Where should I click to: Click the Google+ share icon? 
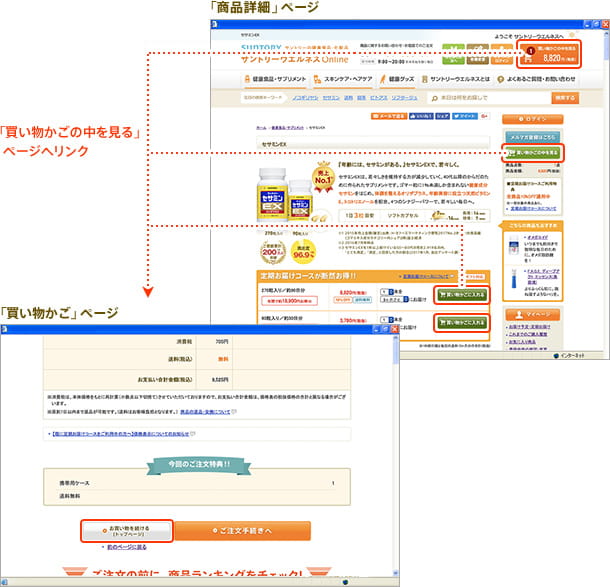coord(484,116)
